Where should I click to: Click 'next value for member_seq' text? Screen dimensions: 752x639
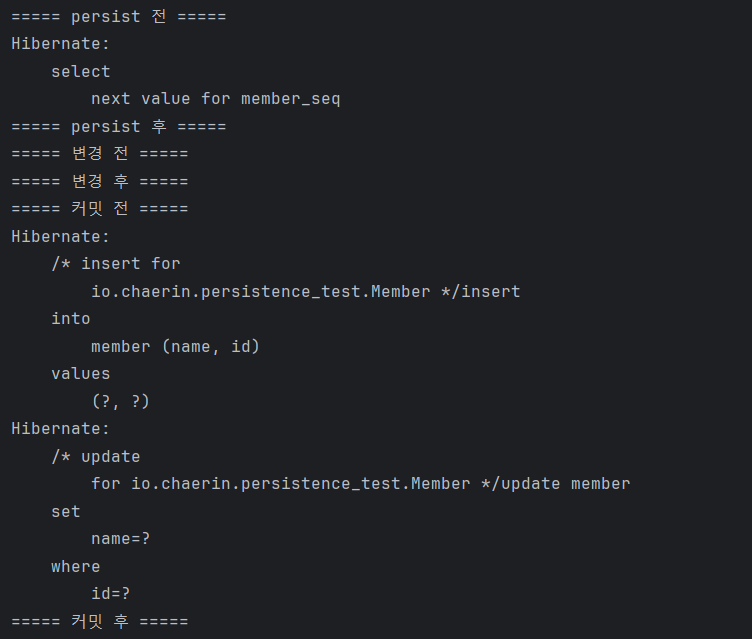pos(216,99)
